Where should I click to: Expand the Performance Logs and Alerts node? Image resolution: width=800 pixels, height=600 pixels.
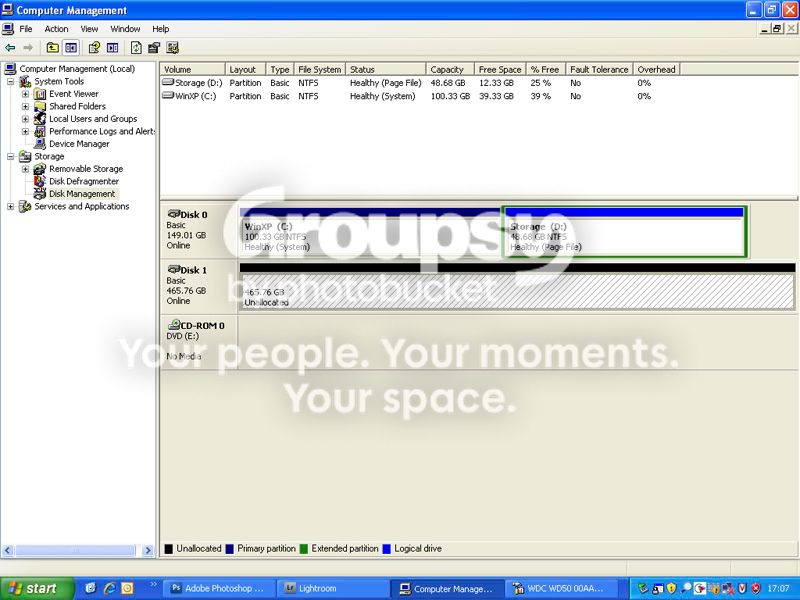[x=25, y=132]
